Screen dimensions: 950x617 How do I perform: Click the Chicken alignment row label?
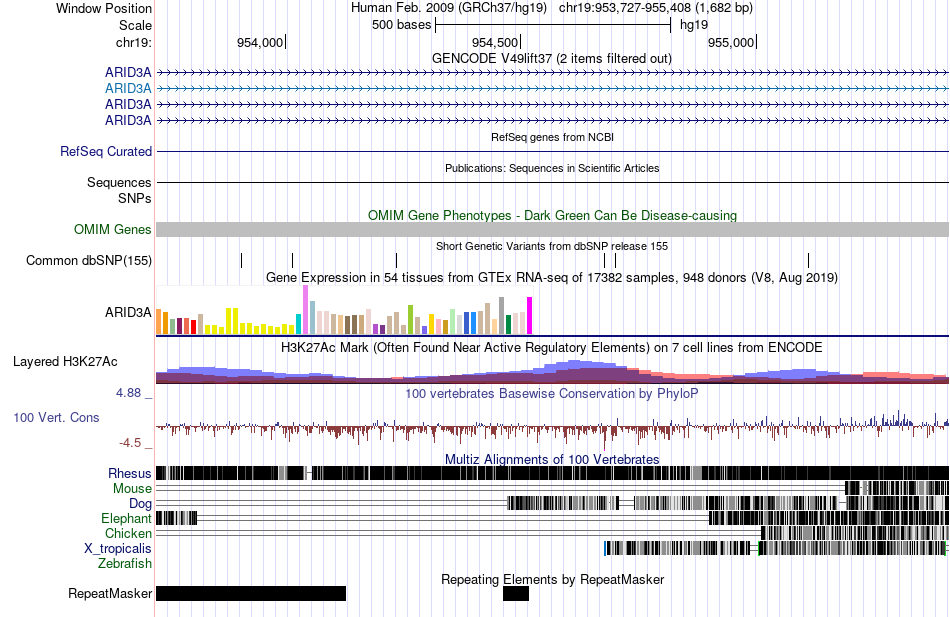click(128, 533)
